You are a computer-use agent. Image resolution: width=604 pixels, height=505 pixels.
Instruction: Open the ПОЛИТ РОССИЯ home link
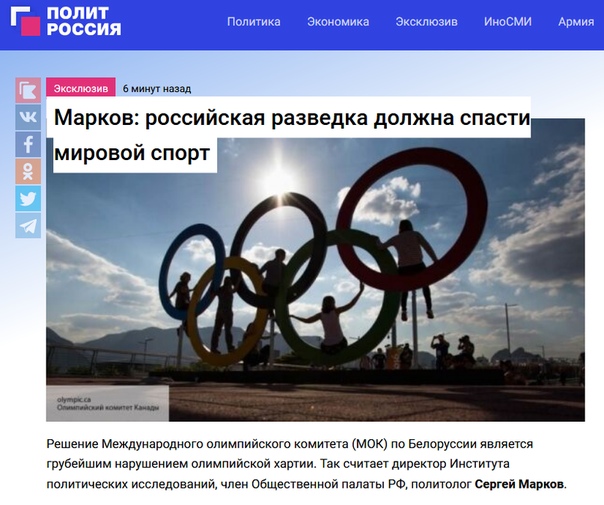(x=84, y=22)
